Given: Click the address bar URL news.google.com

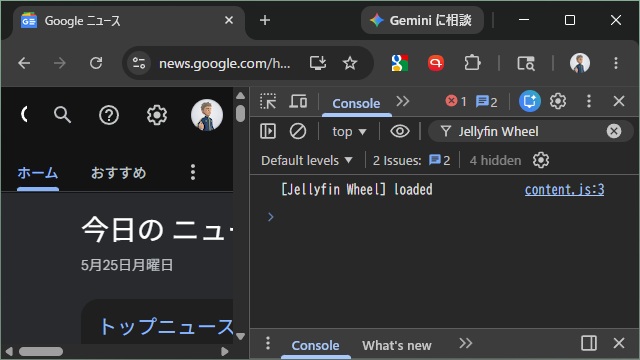Looking at the screenshot, I should pos(224,64).
